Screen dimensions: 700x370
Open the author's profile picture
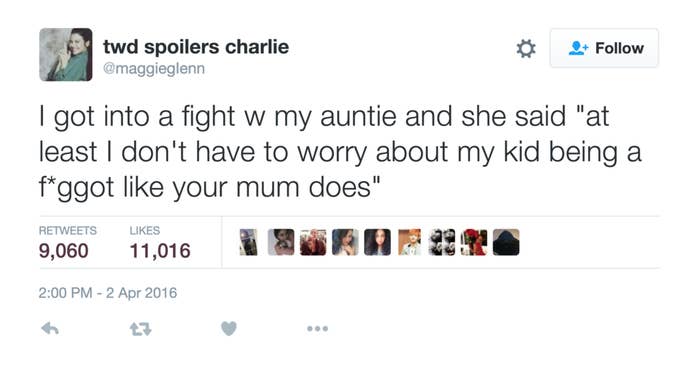66,54
